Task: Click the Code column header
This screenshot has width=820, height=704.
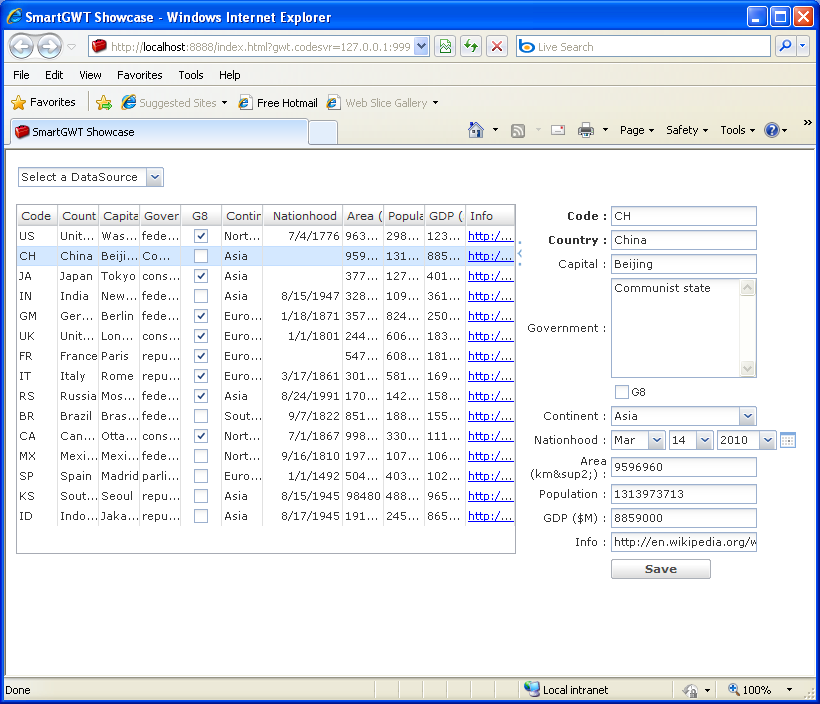Action: click(x=37, y=216)
